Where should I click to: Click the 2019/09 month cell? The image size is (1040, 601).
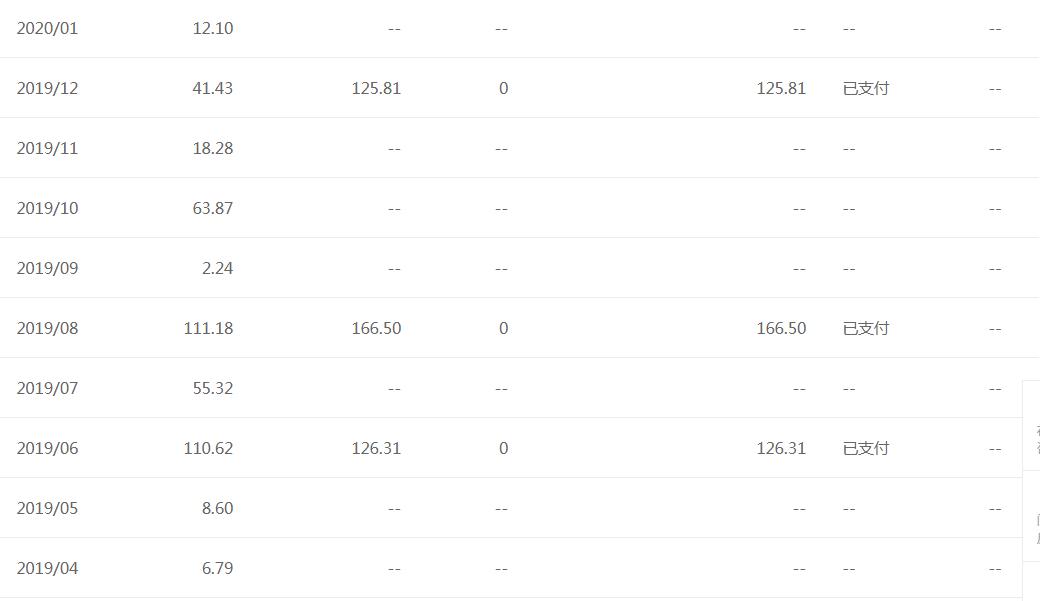tap(47, 268)
